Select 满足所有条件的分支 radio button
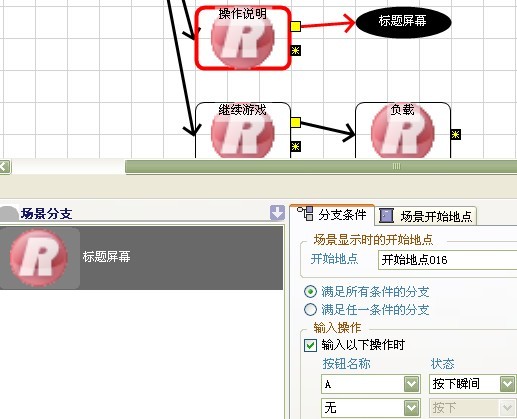 tap(310, 292)
